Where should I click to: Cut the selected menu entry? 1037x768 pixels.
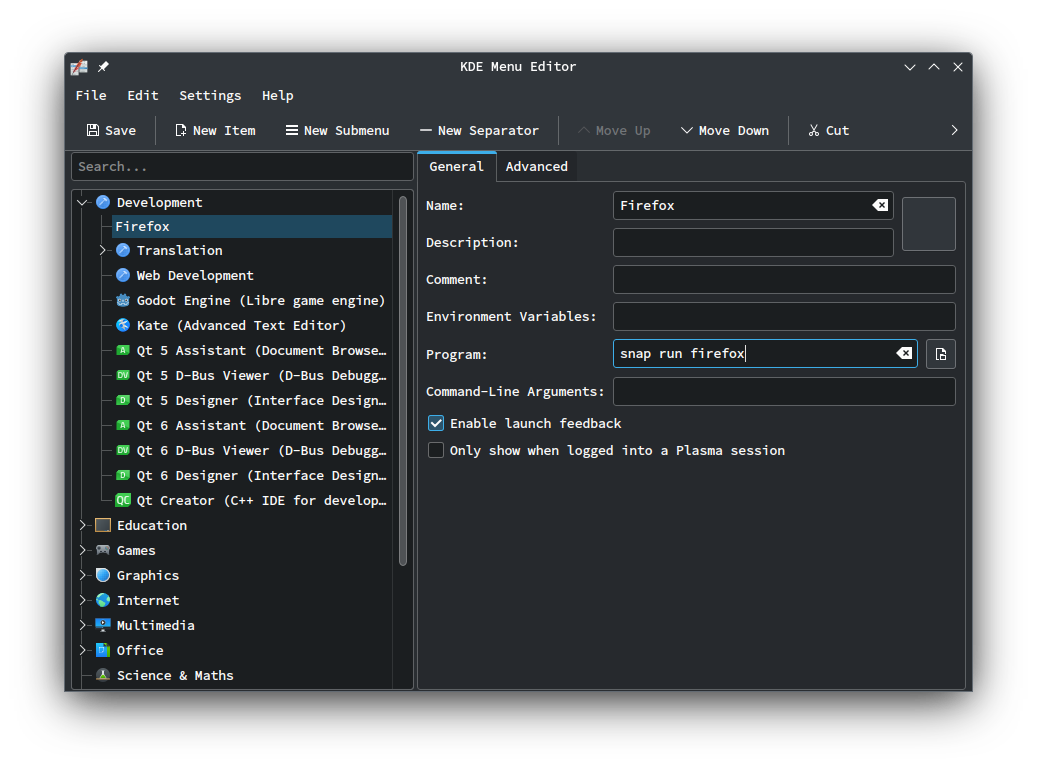[x=829, y=130]
